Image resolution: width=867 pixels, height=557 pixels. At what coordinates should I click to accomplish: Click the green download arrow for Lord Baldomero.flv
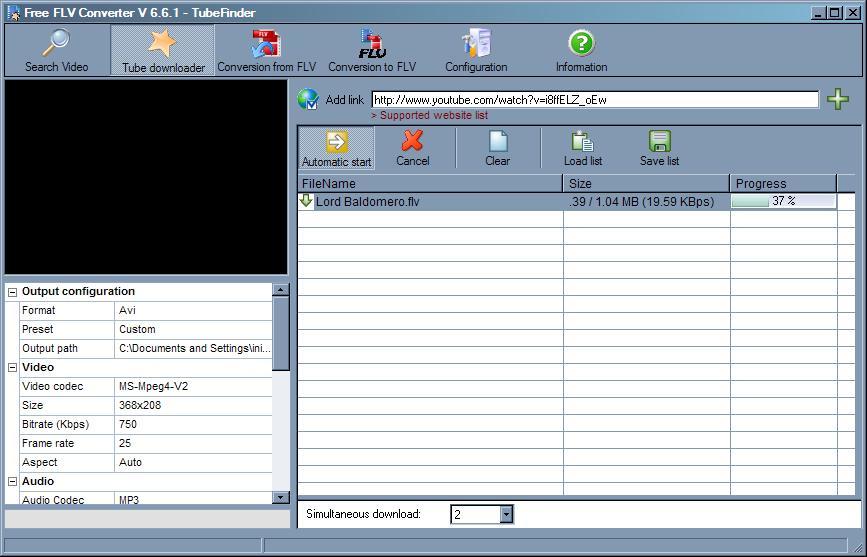point(306,201)
